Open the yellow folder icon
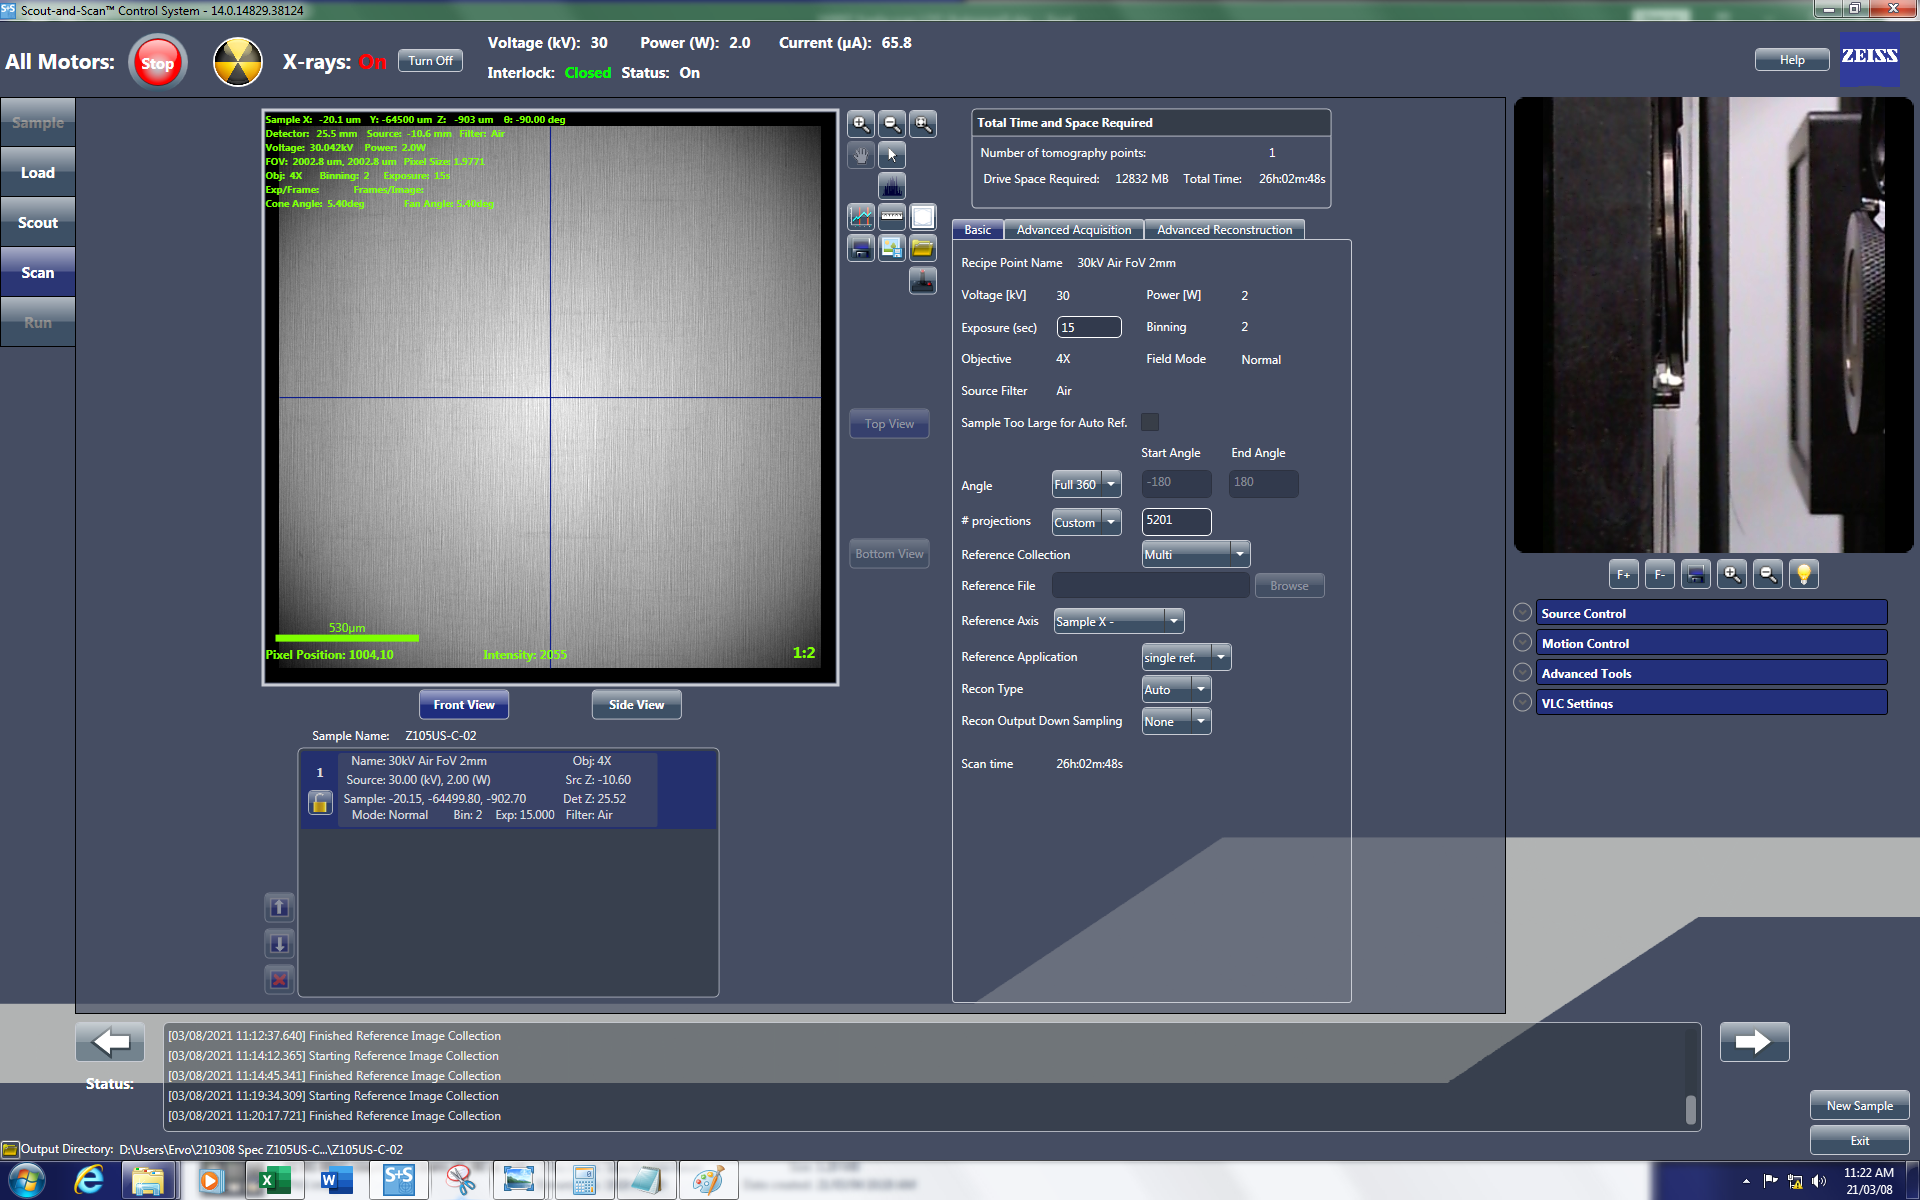 click(922, 248)
